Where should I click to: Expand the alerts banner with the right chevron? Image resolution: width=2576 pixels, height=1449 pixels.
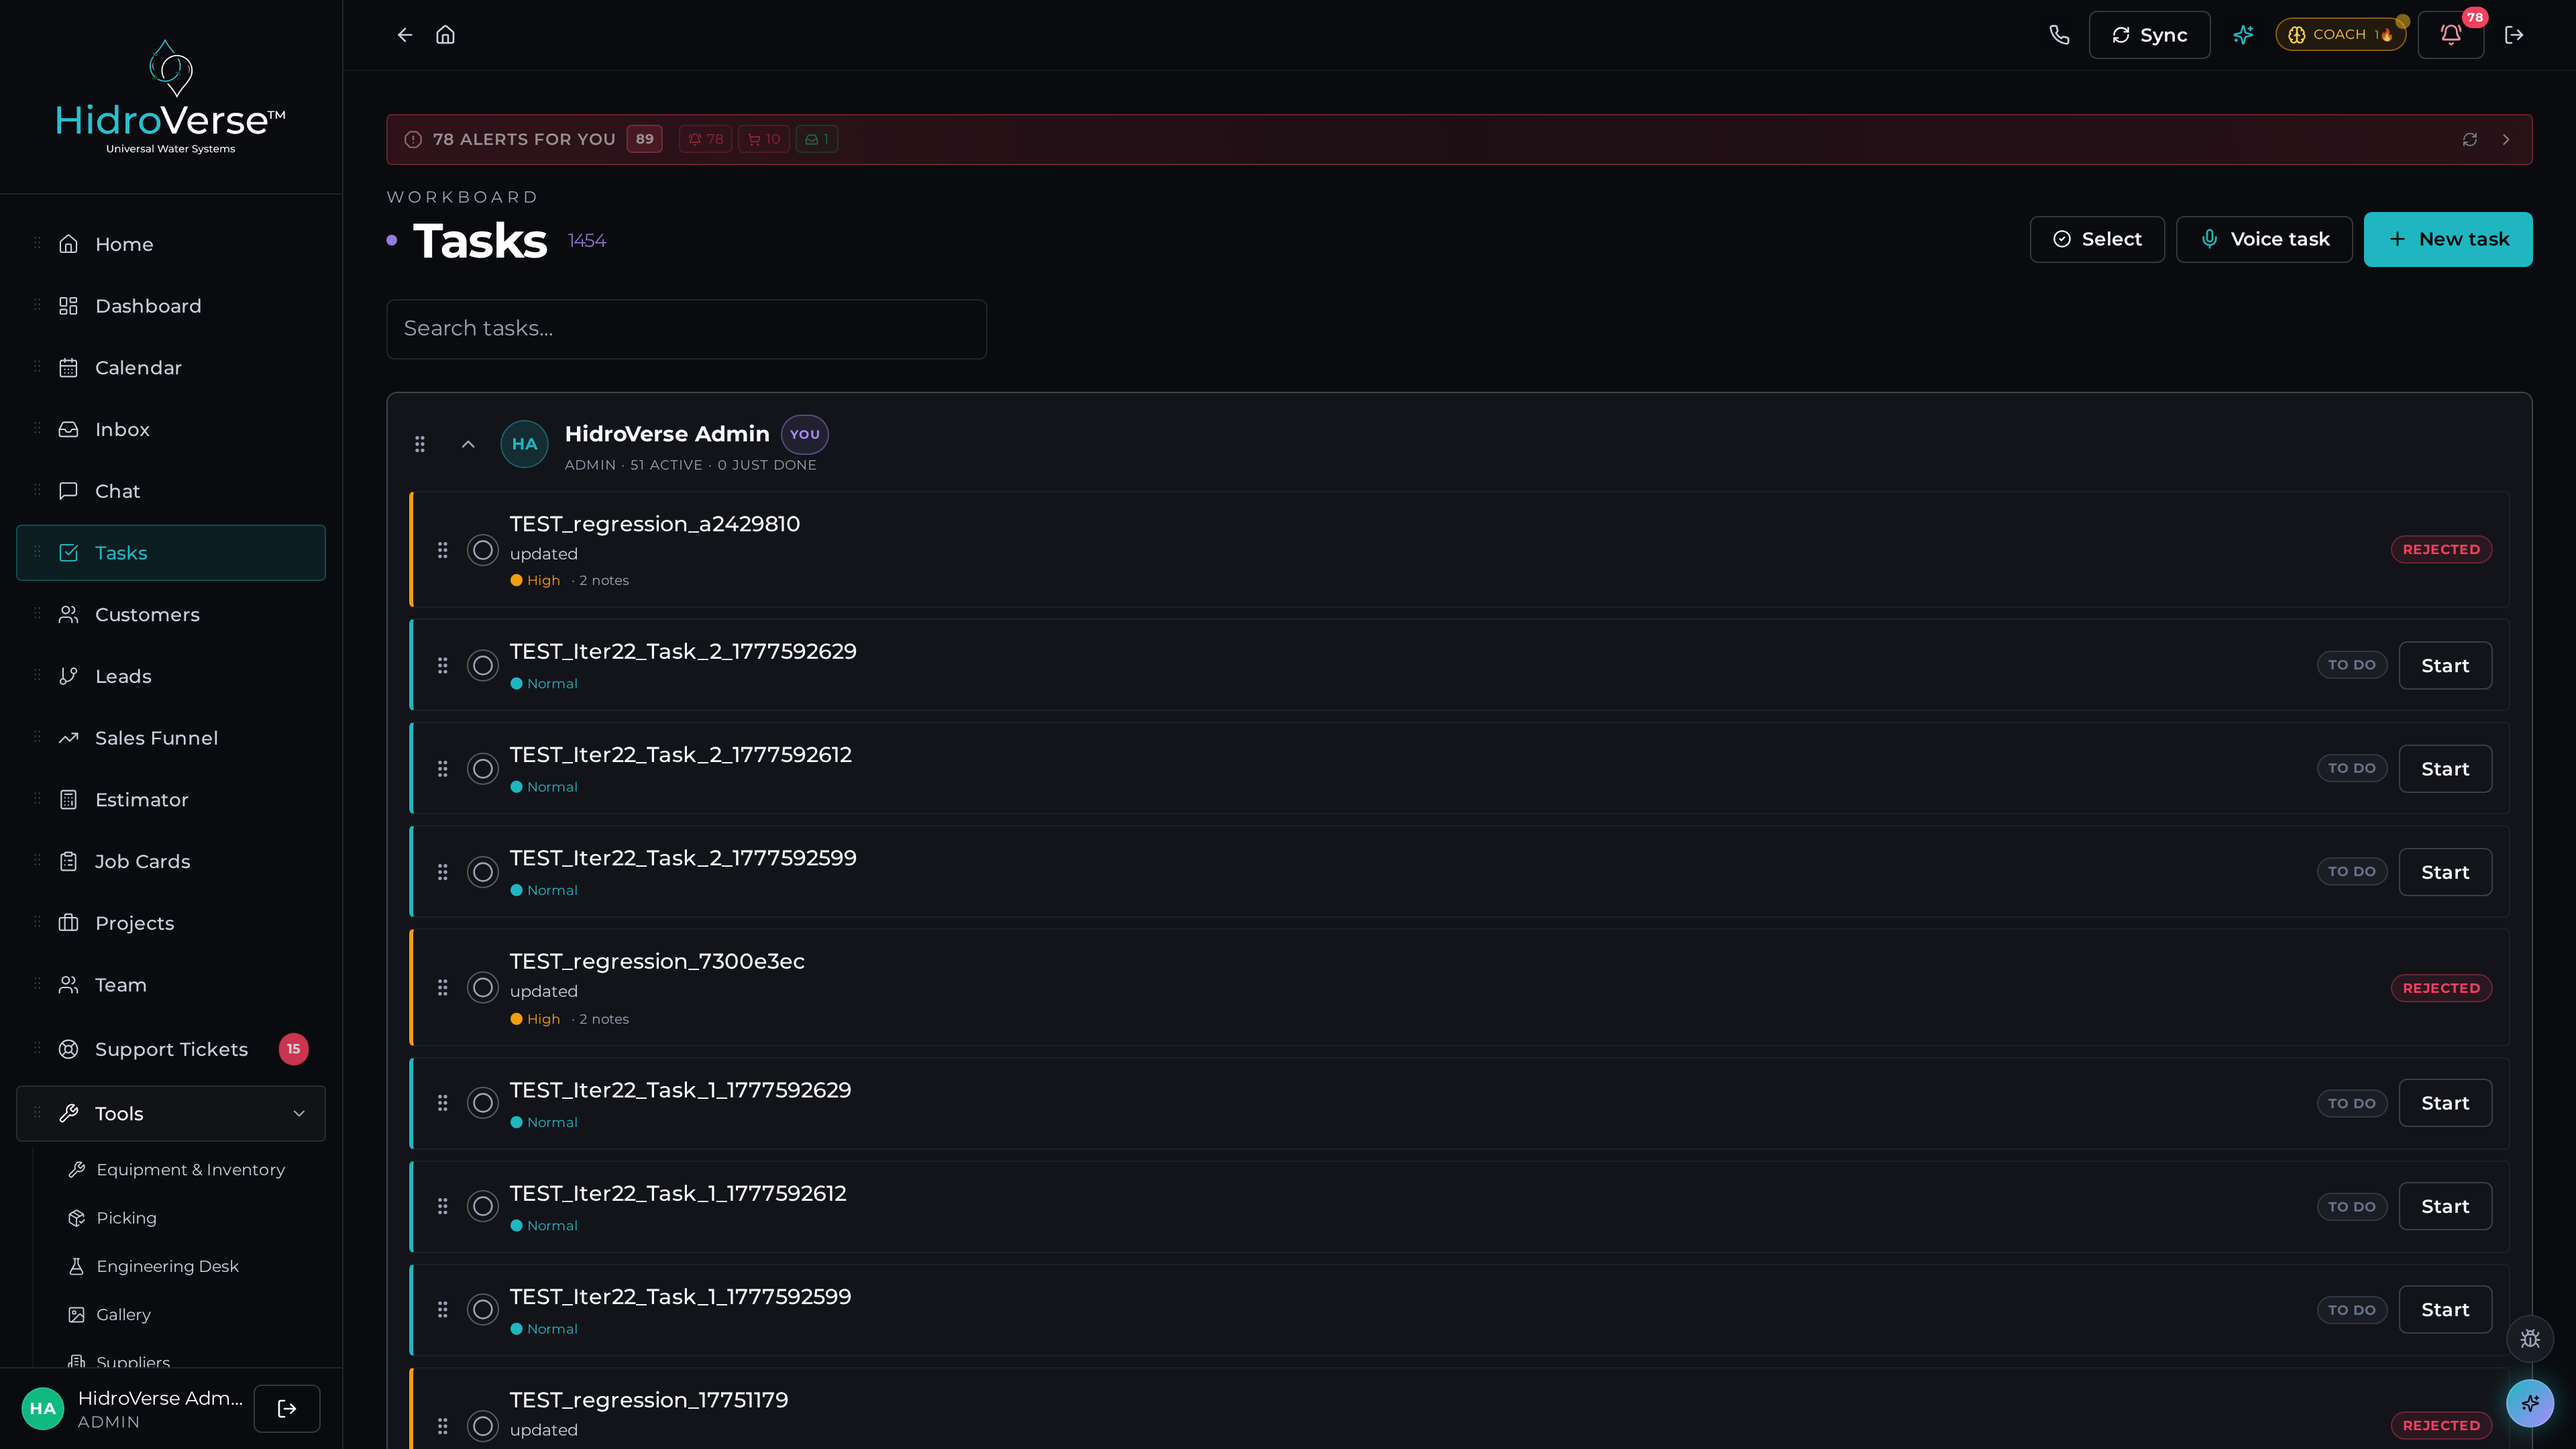[x=2506, y=140]
